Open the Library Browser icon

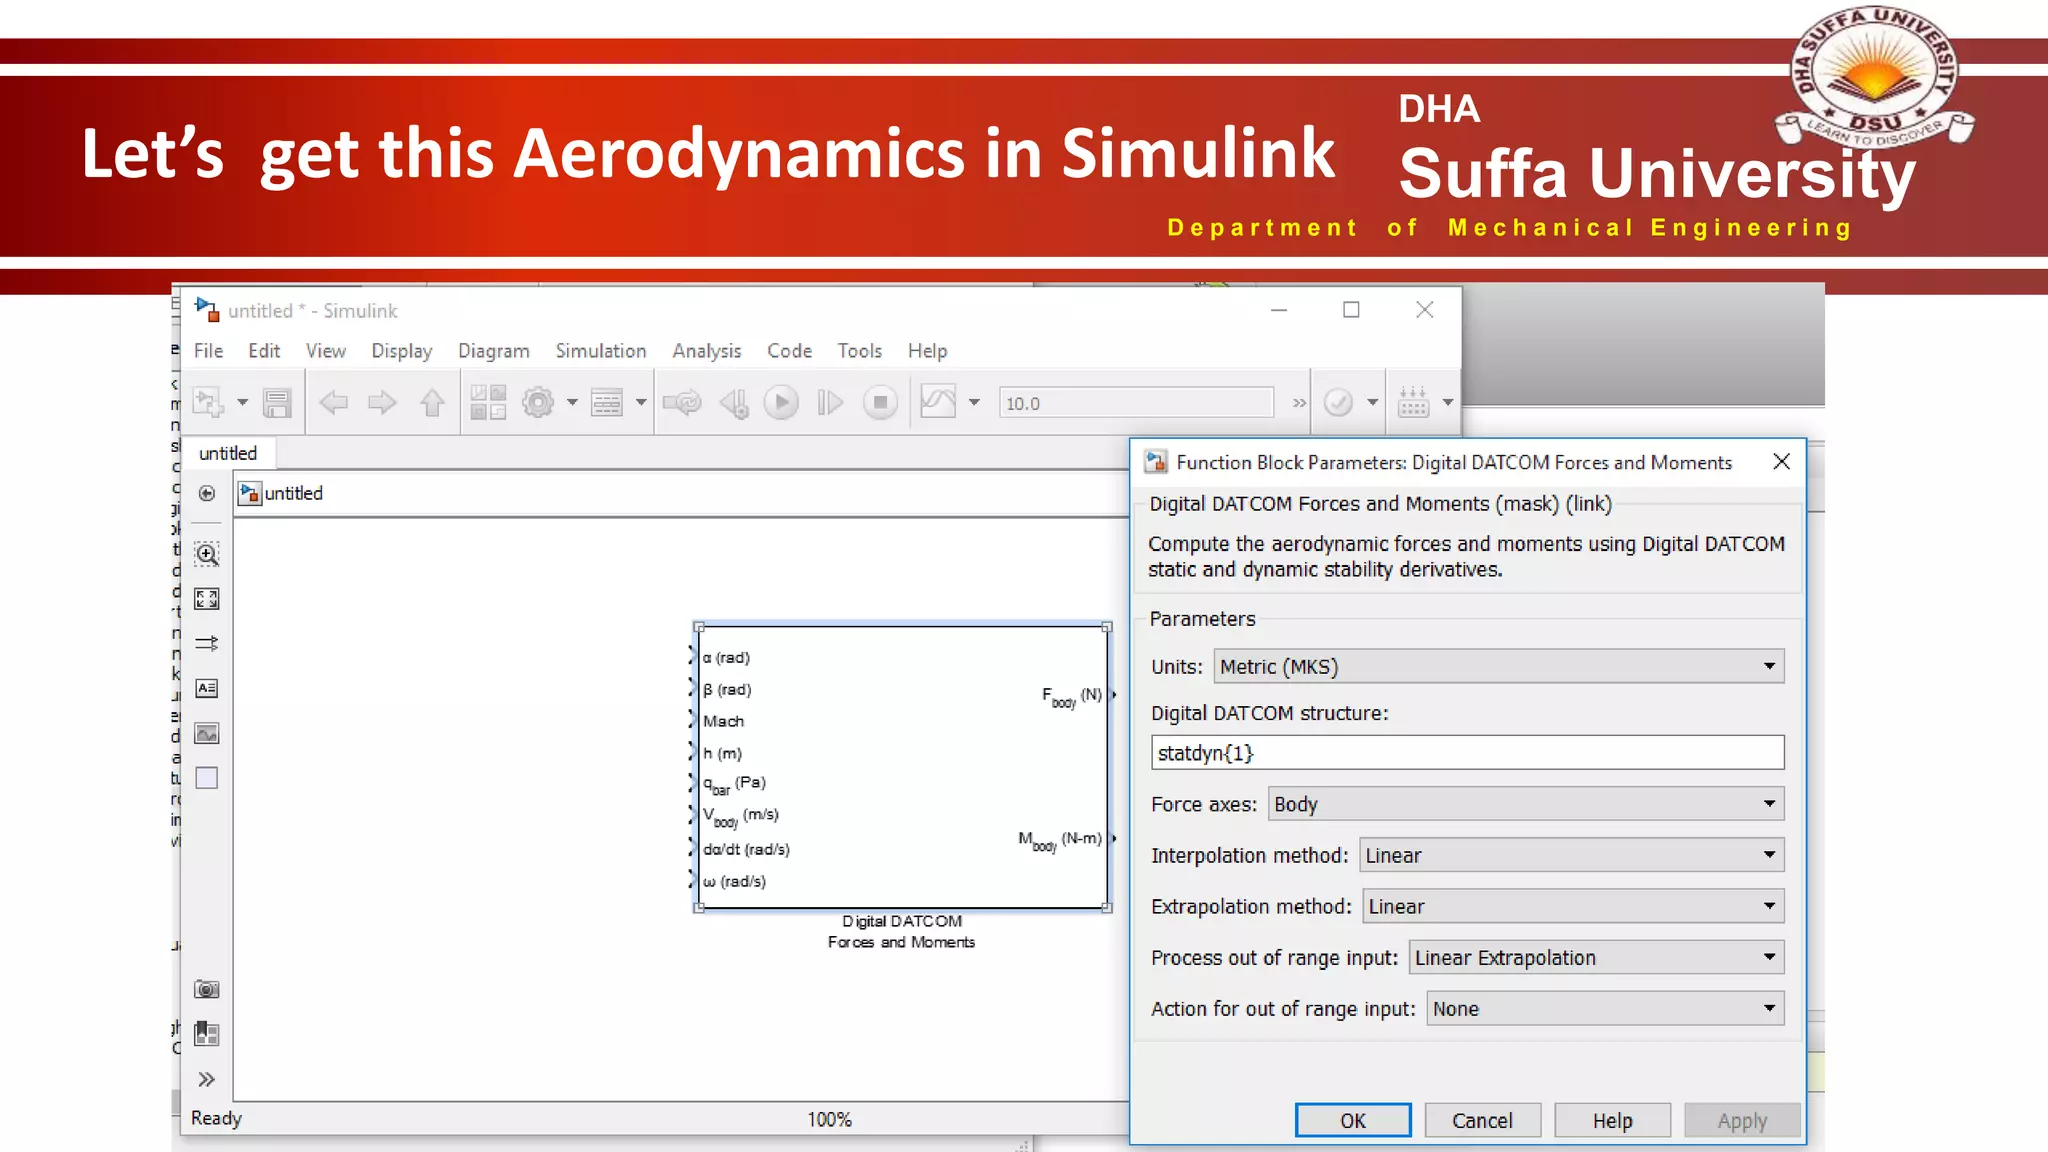(488, 402)
